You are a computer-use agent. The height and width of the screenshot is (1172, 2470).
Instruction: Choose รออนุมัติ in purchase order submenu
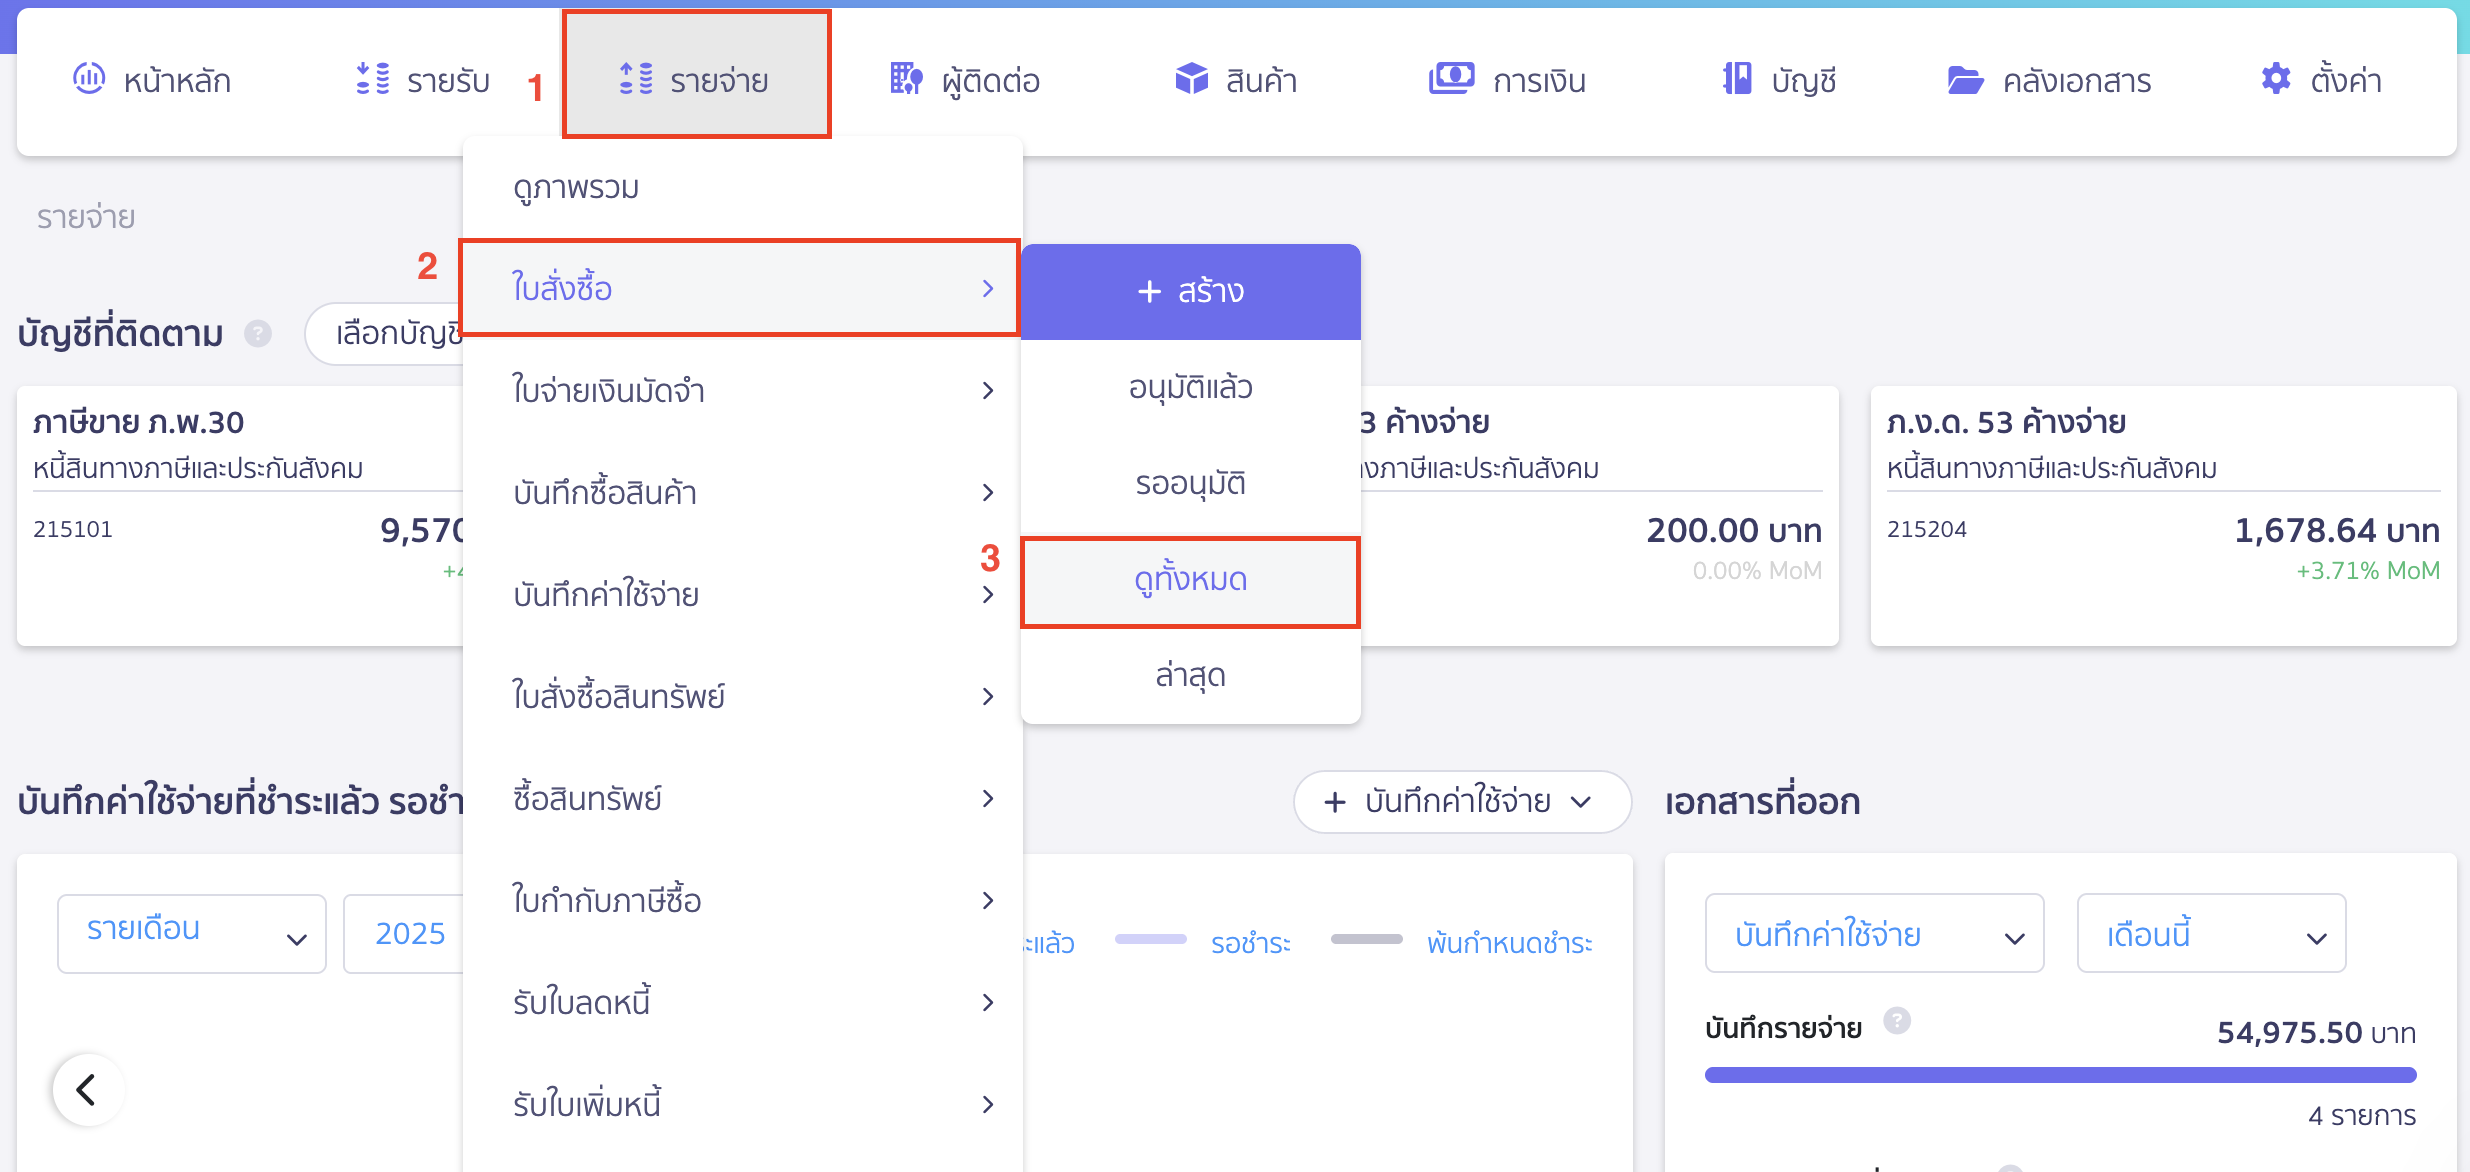(x=1190, y=483)
